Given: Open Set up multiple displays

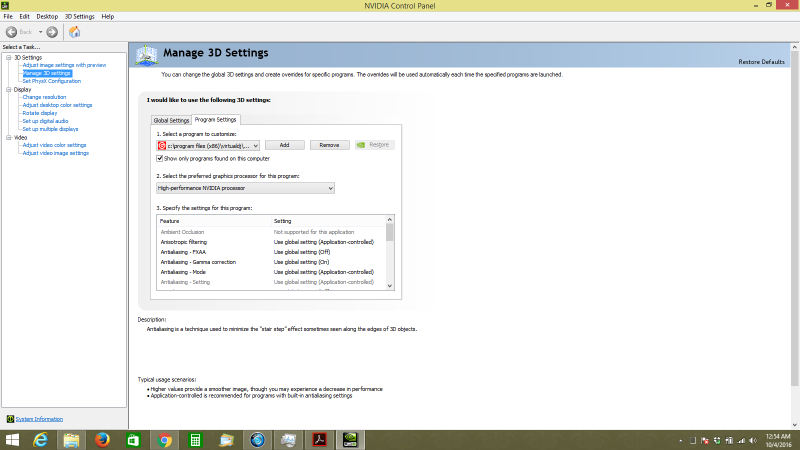Looking at the screenshot, I should point(51,129).
